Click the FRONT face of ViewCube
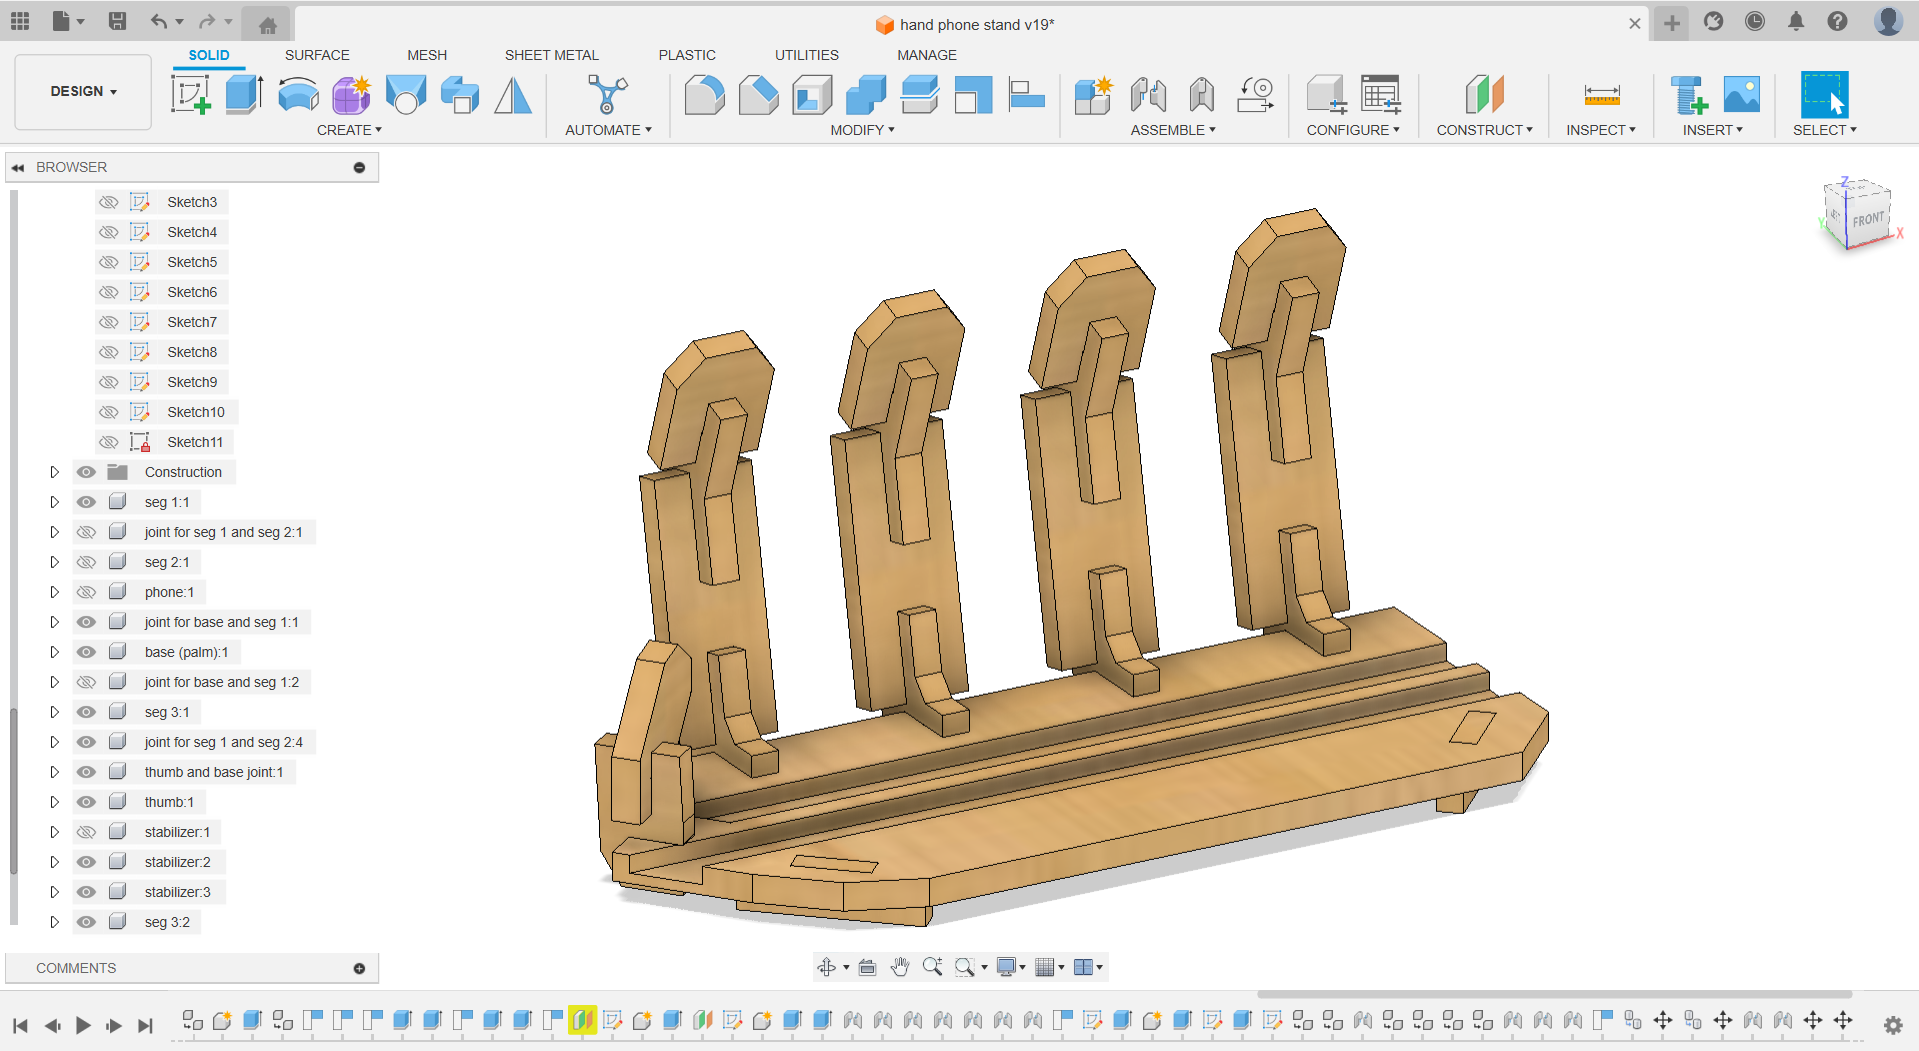 (1866, 219)
